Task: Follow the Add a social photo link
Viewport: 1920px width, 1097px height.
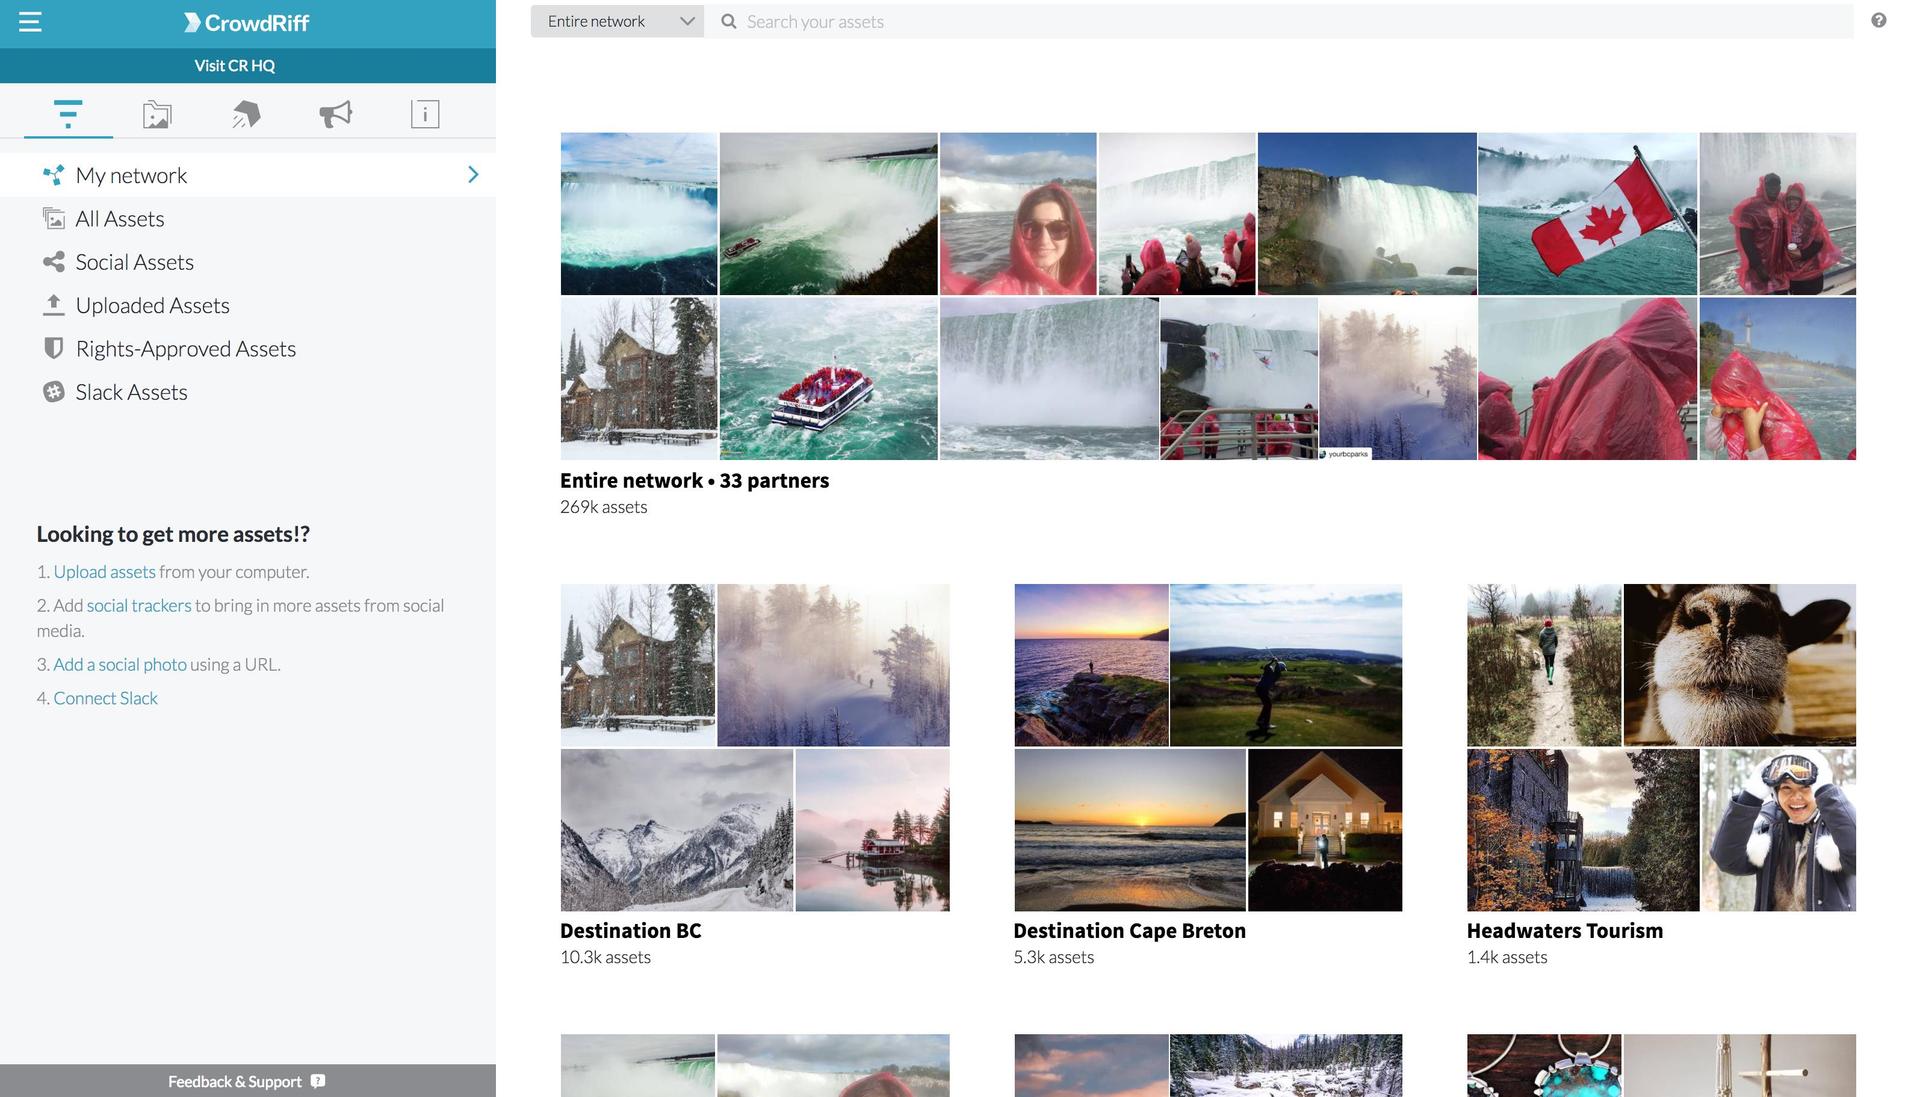Action: (x=120, y=664)
